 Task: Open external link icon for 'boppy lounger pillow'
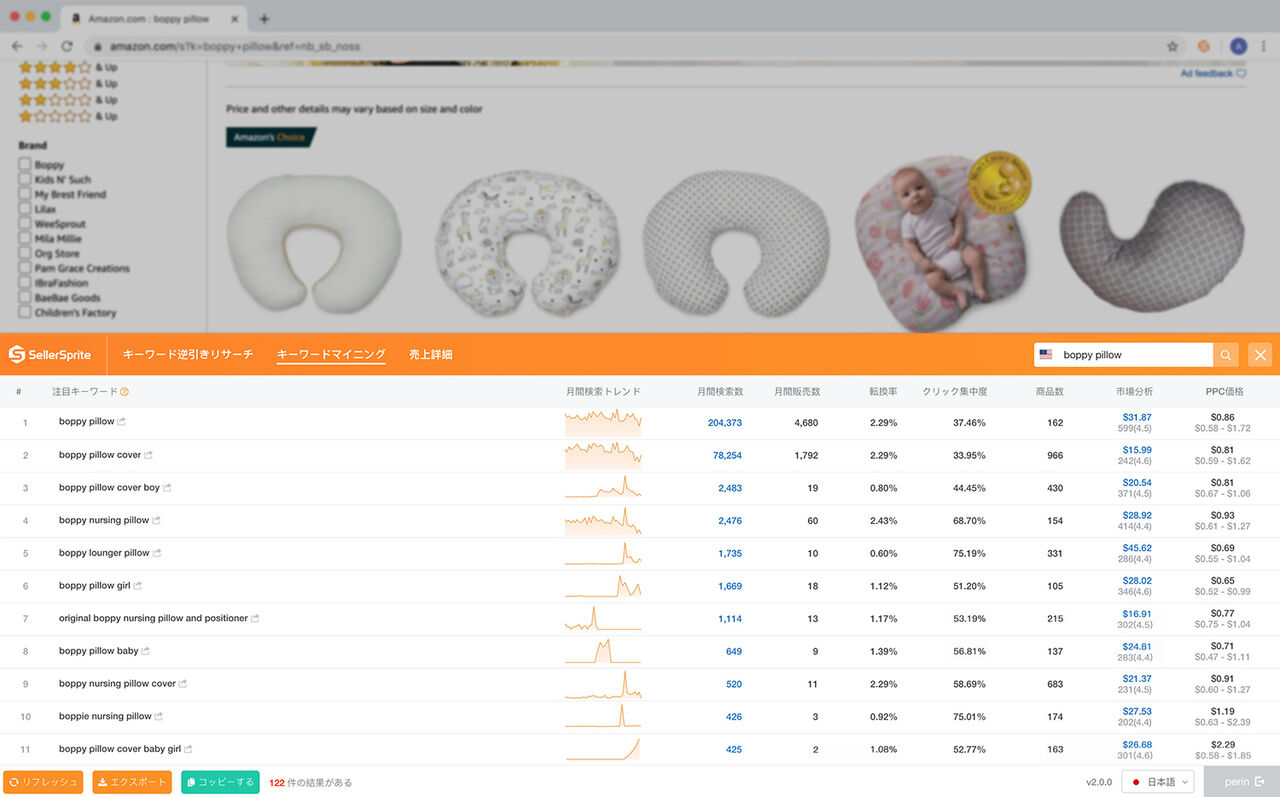[157, 553]
